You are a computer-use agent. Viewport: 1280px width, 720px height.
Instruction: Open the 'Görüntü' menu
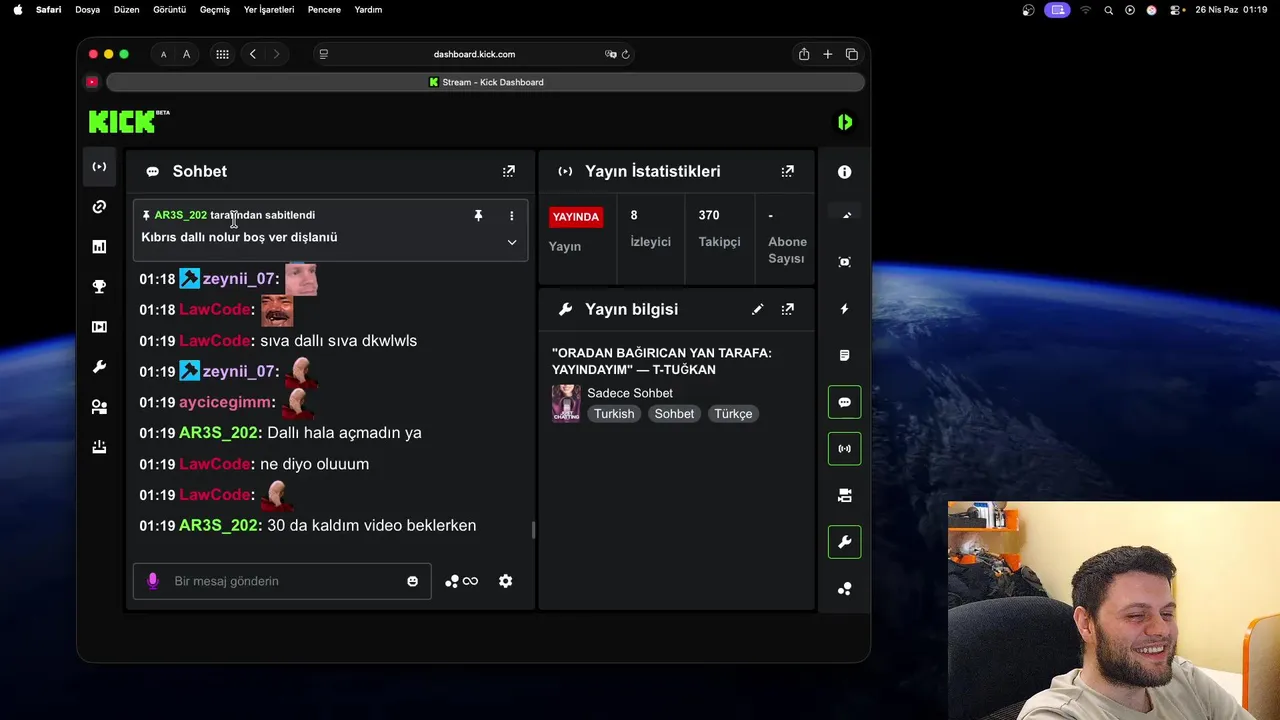click(x=170, y=10)
